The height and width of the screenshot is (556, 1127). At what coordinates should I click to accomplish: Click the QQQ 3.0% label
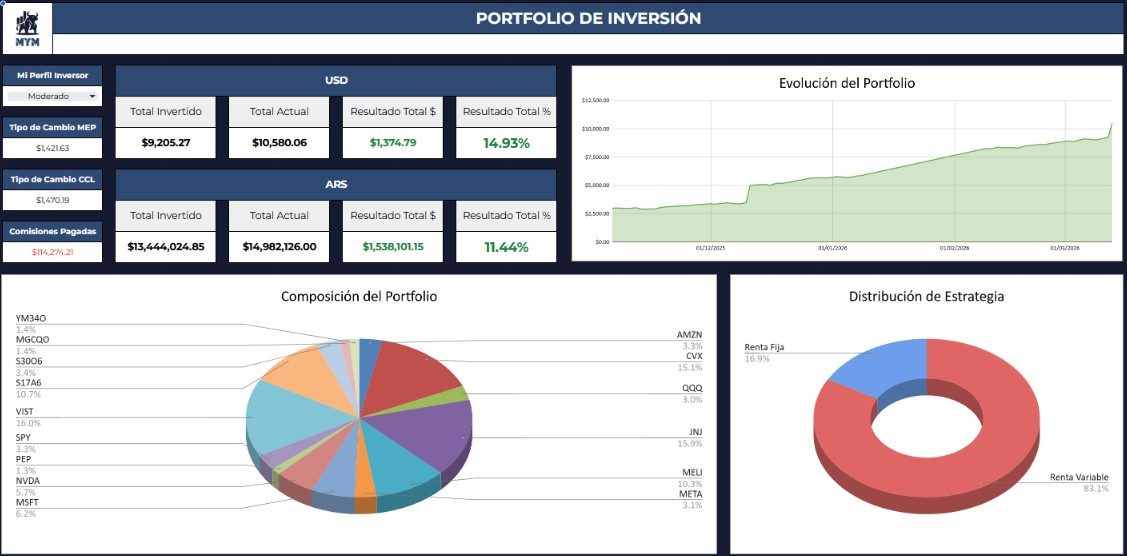692,394
